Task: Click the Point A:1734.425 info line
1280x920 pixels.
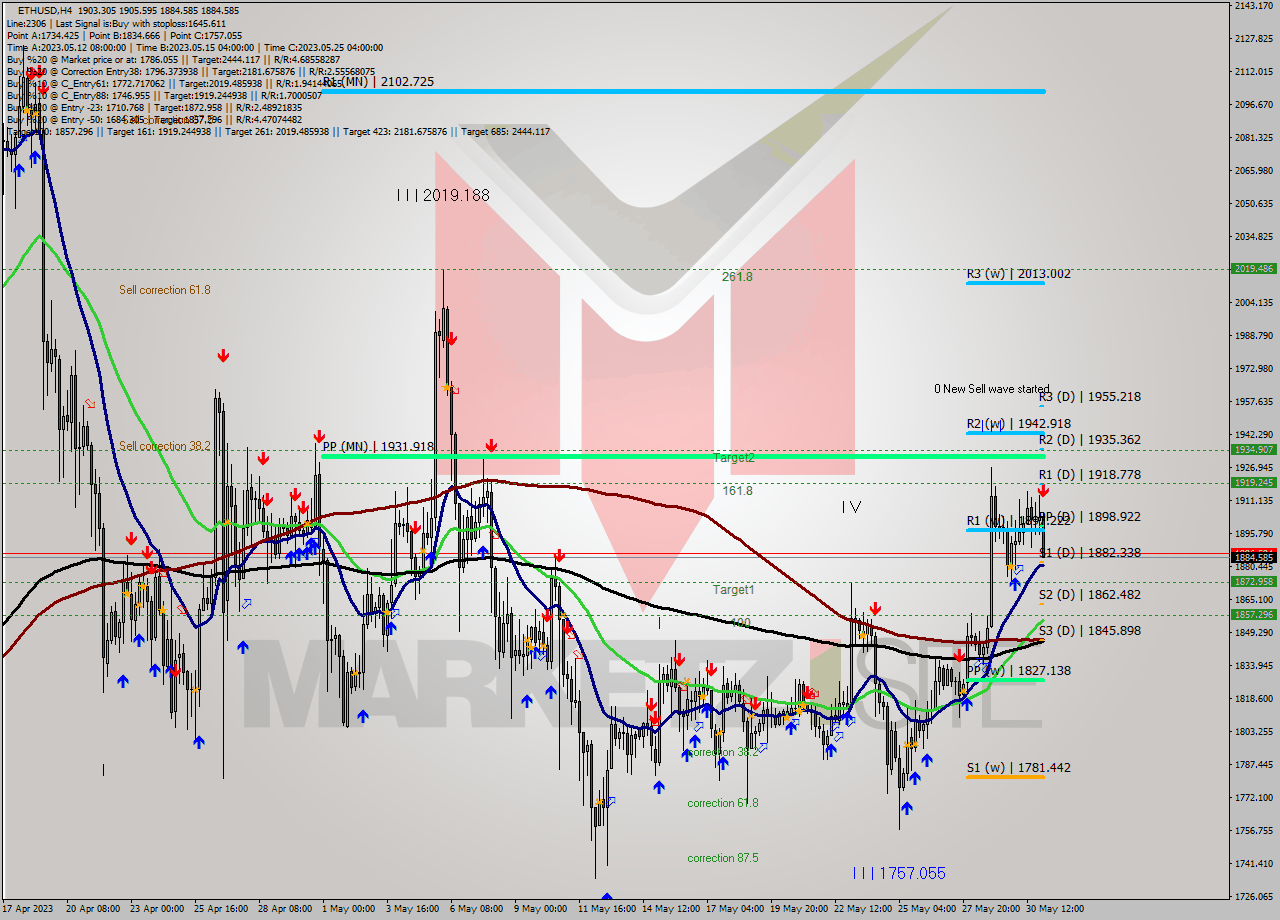Action: click(124, 35)
